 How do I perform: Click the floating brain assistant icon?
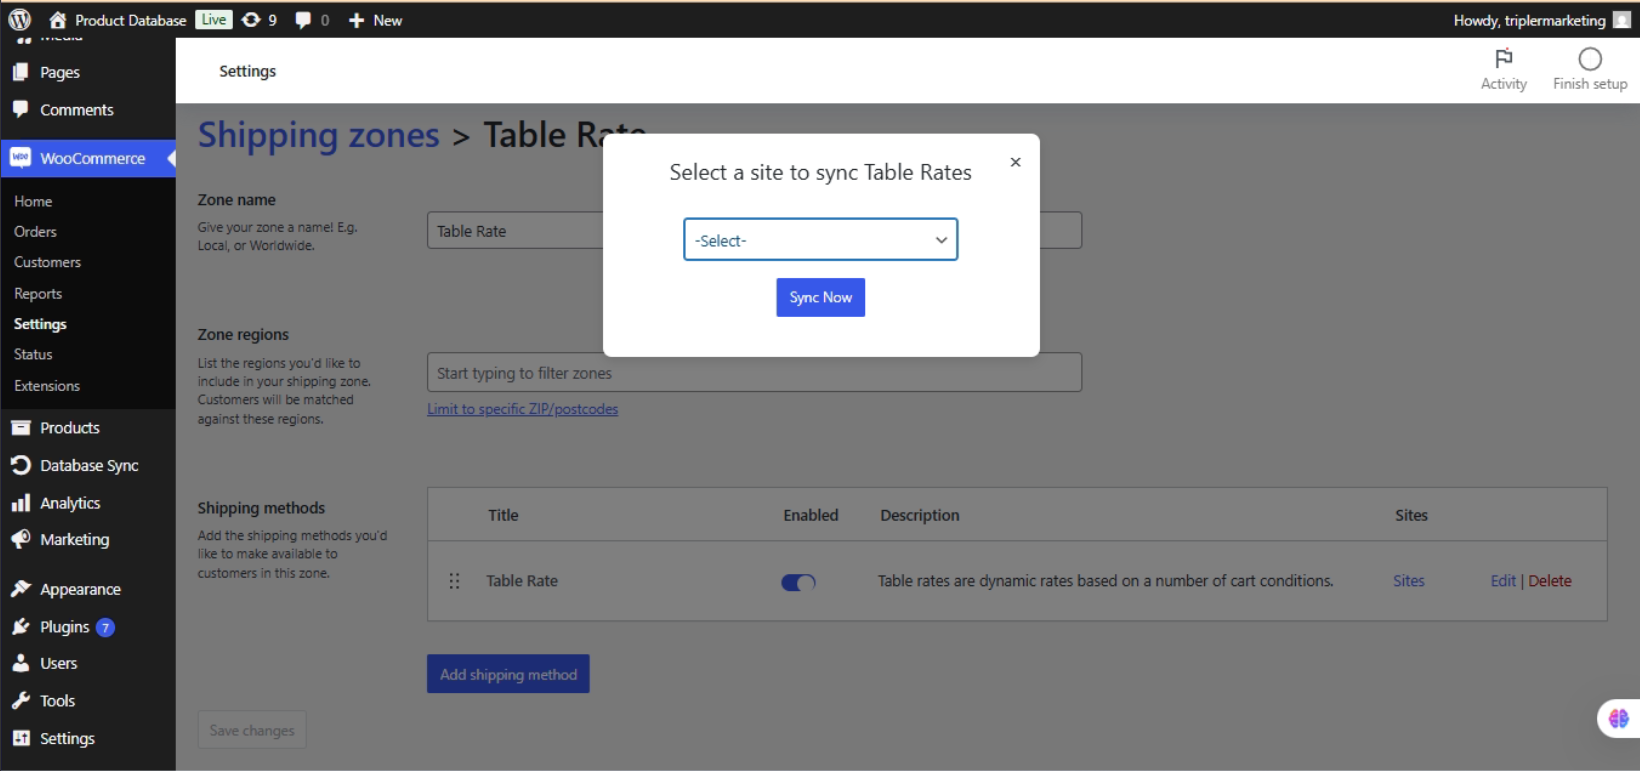coord(1618,718)
